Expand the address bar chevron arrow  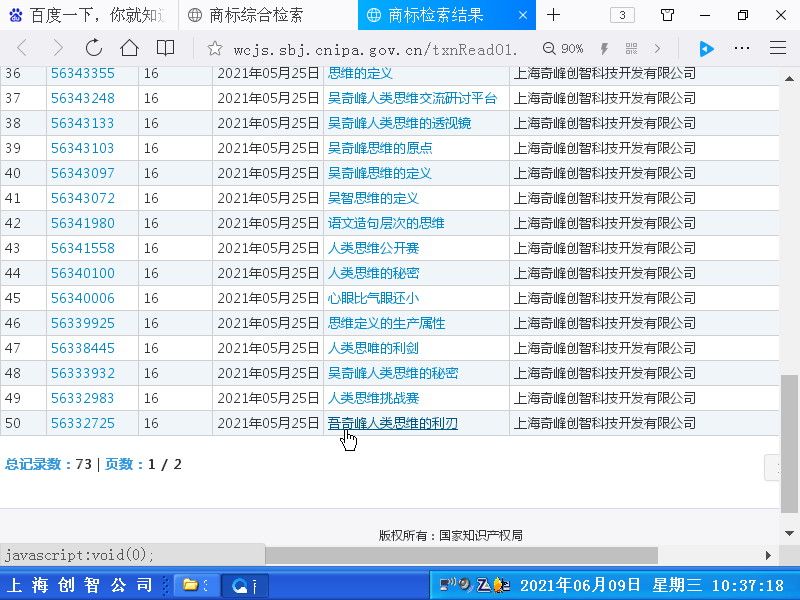[x=657, y=48]
